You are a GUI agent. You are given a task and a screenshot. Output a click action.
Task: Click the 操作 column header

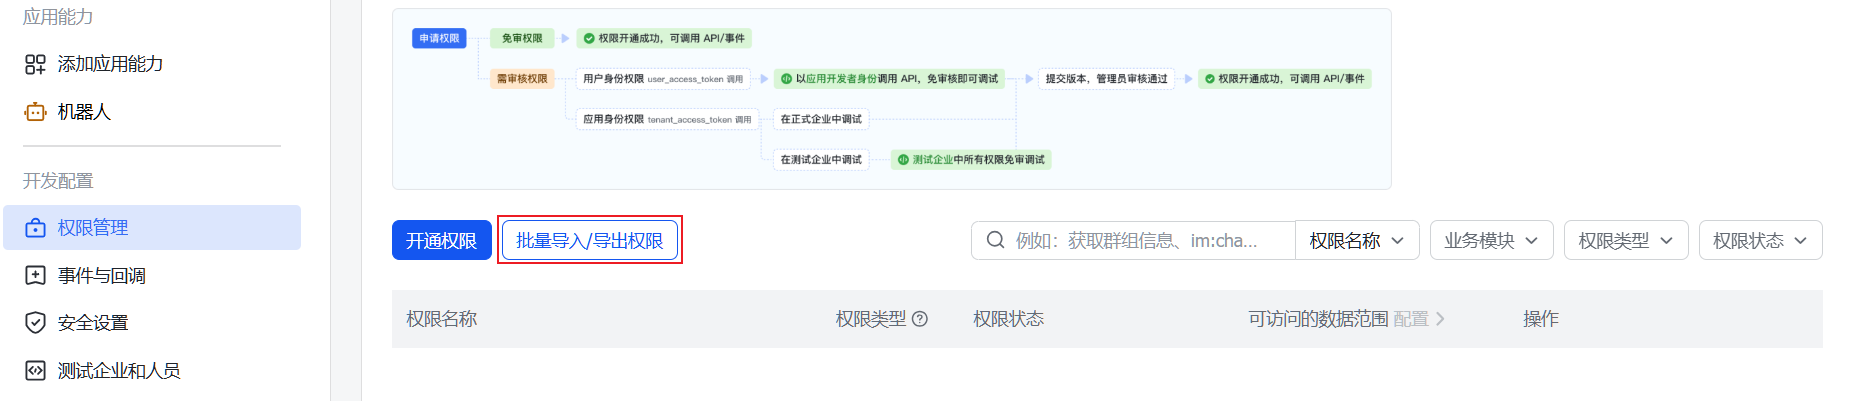[1540, 319]
